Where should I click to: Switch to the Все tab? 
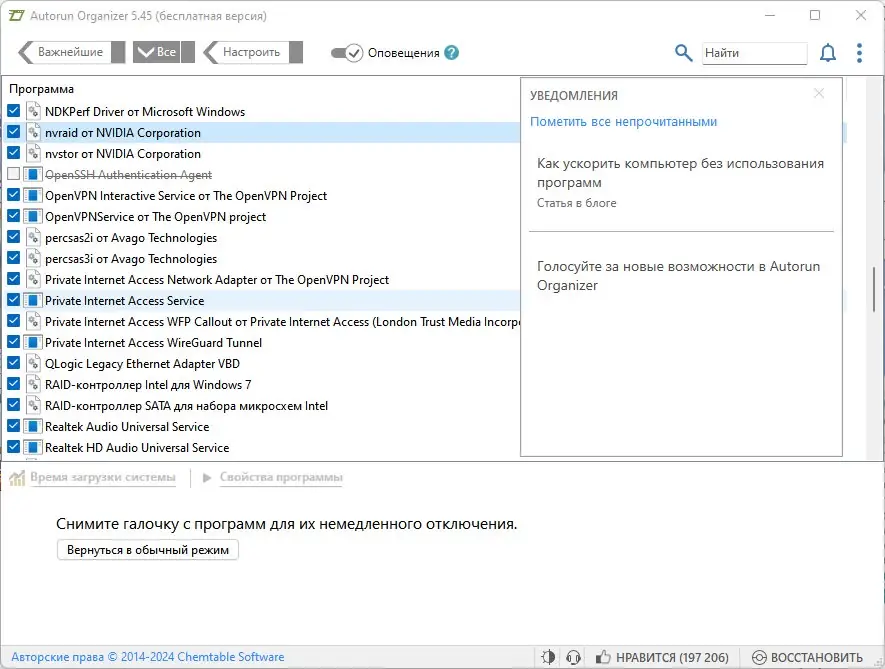pyautogui.click(x=159, y=52)
